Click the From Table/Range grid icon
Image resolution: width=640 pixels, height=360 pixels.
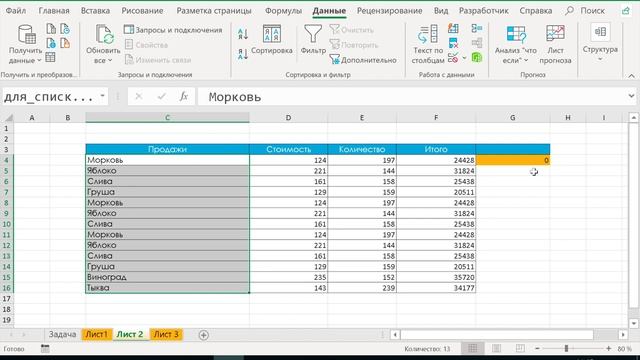pos(51,57)
